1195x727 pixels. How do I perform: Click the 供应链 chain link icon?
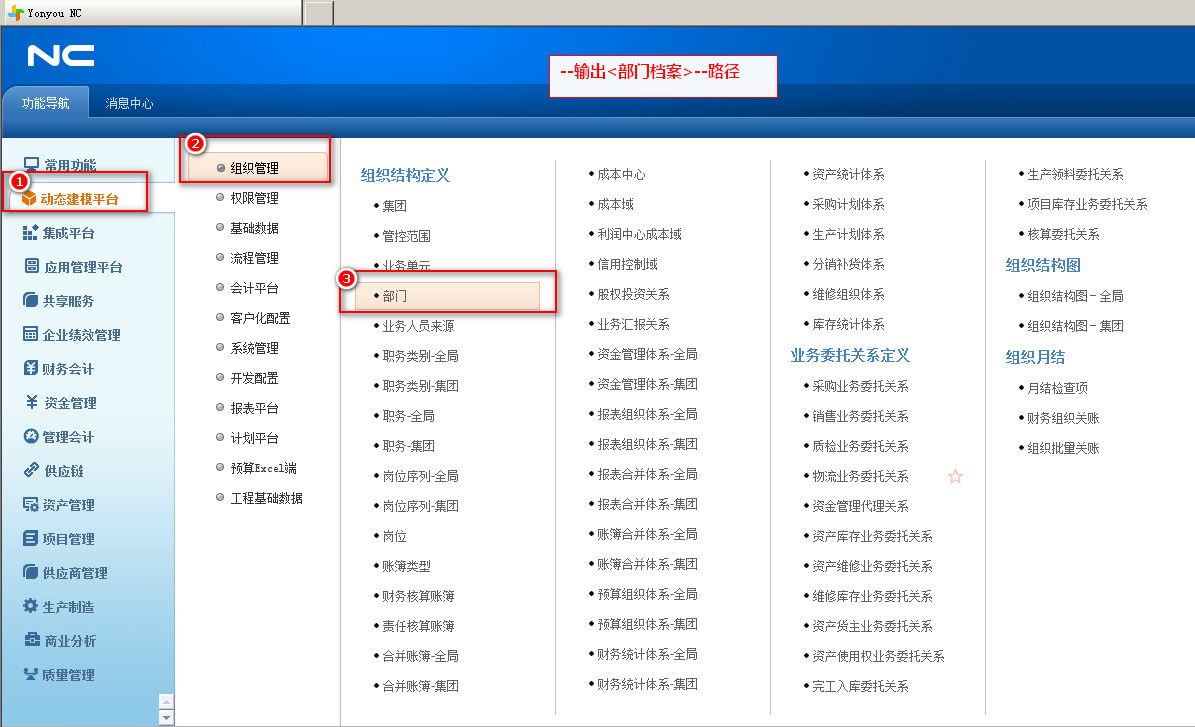coord(31,470)
